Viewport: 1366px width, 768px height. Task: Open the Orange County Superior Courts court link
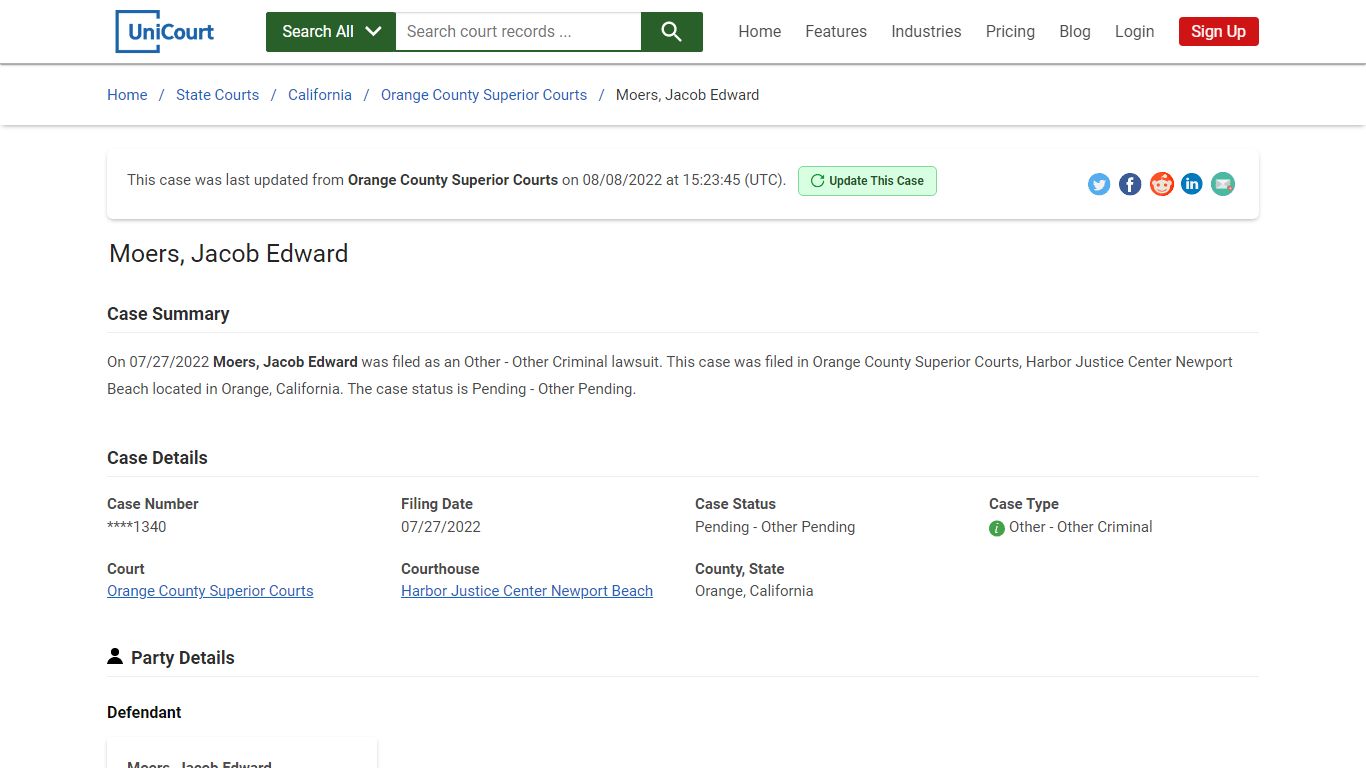pos(210,591)
